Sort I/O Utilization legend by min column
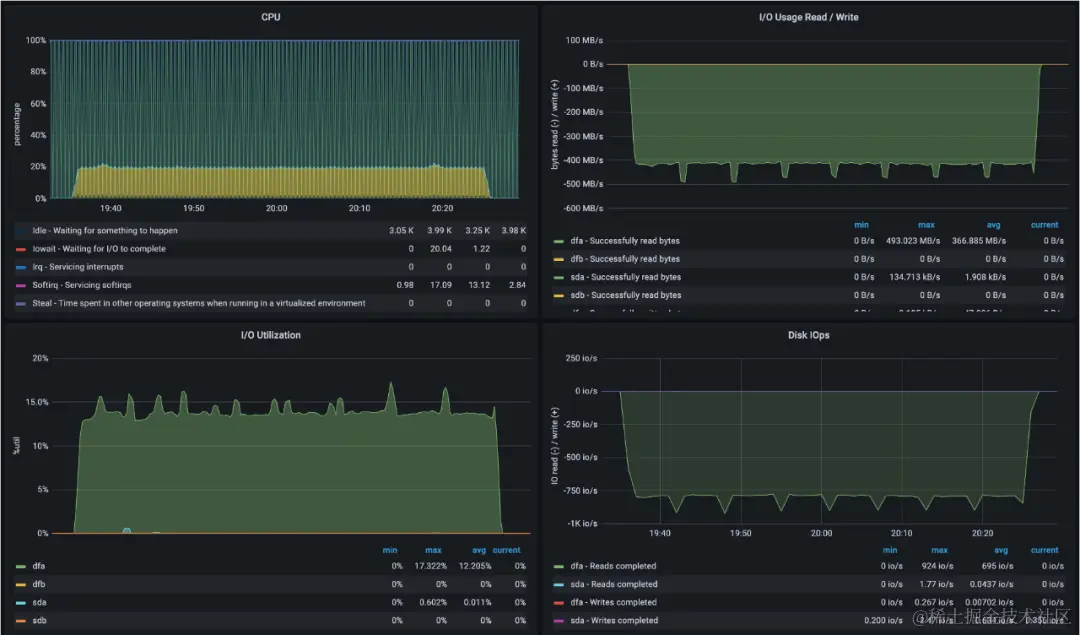The width and height of the screenshot is (1080, 635). pyautogui.click(x=390, y=550)
